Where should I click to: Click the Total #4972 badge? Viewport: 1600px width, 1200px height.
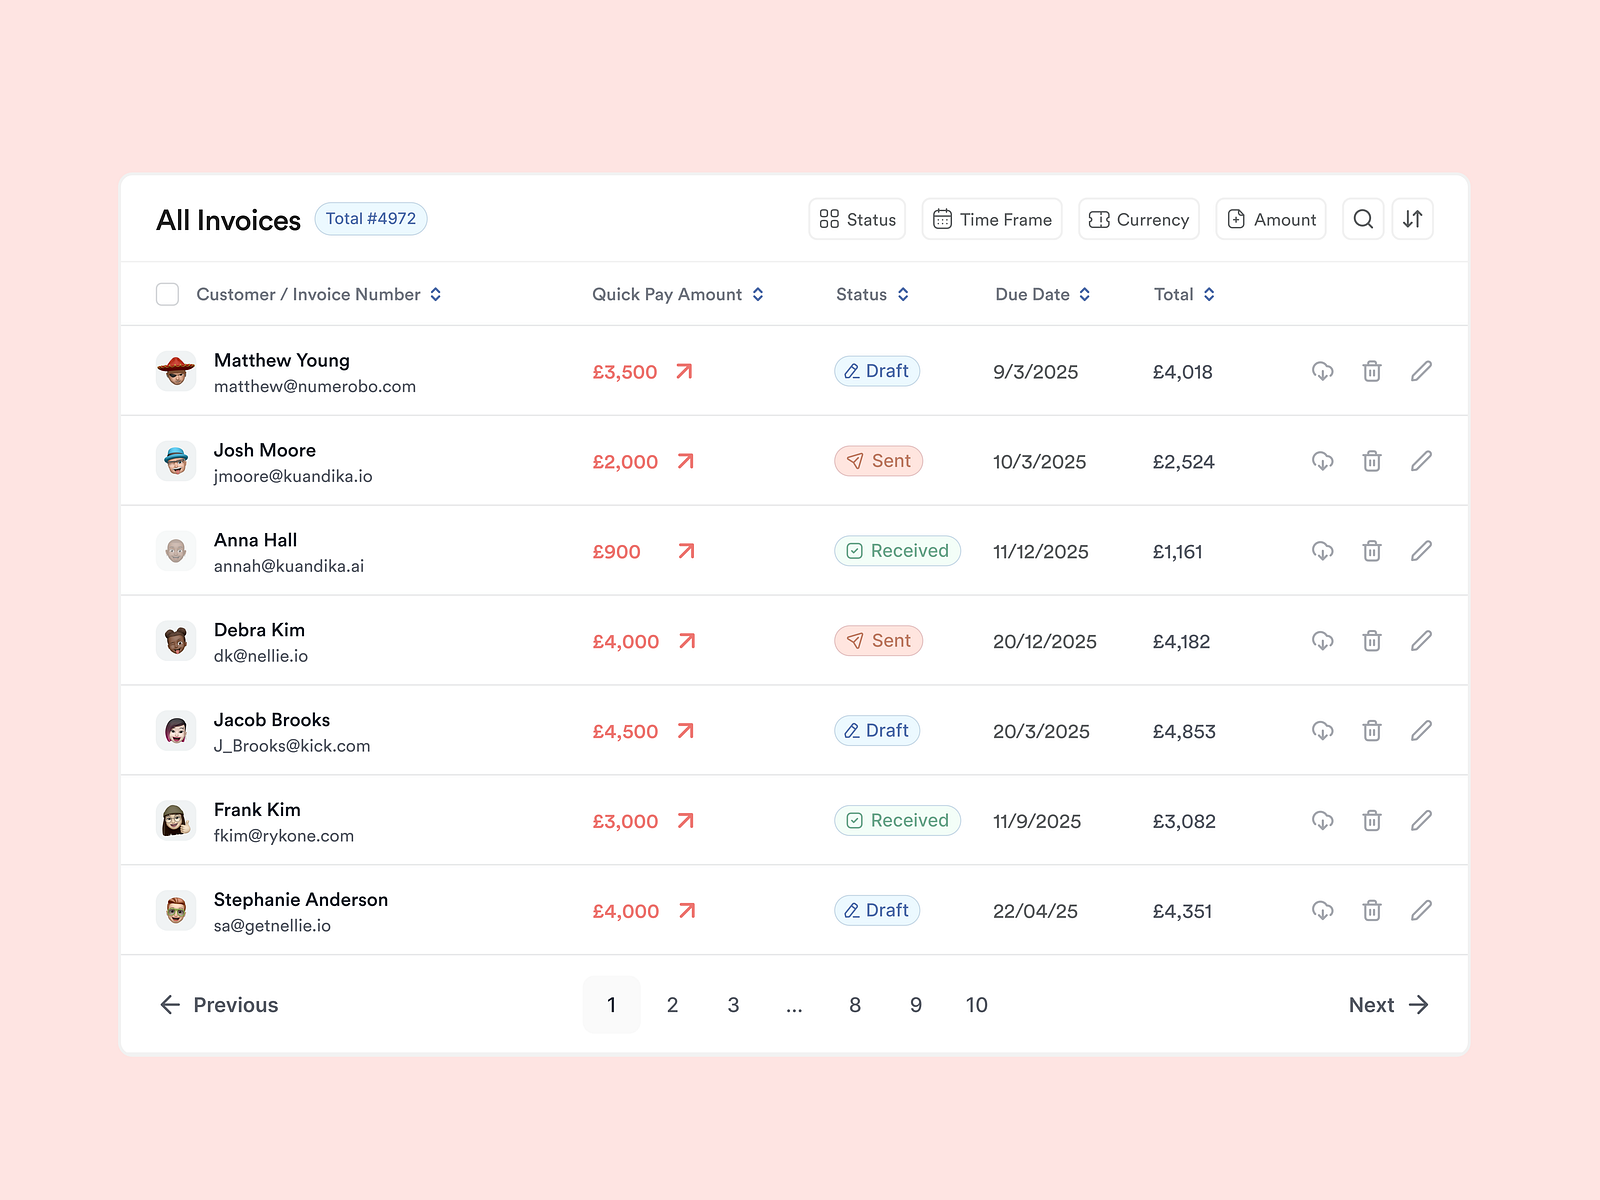click(x=371, y=219)
